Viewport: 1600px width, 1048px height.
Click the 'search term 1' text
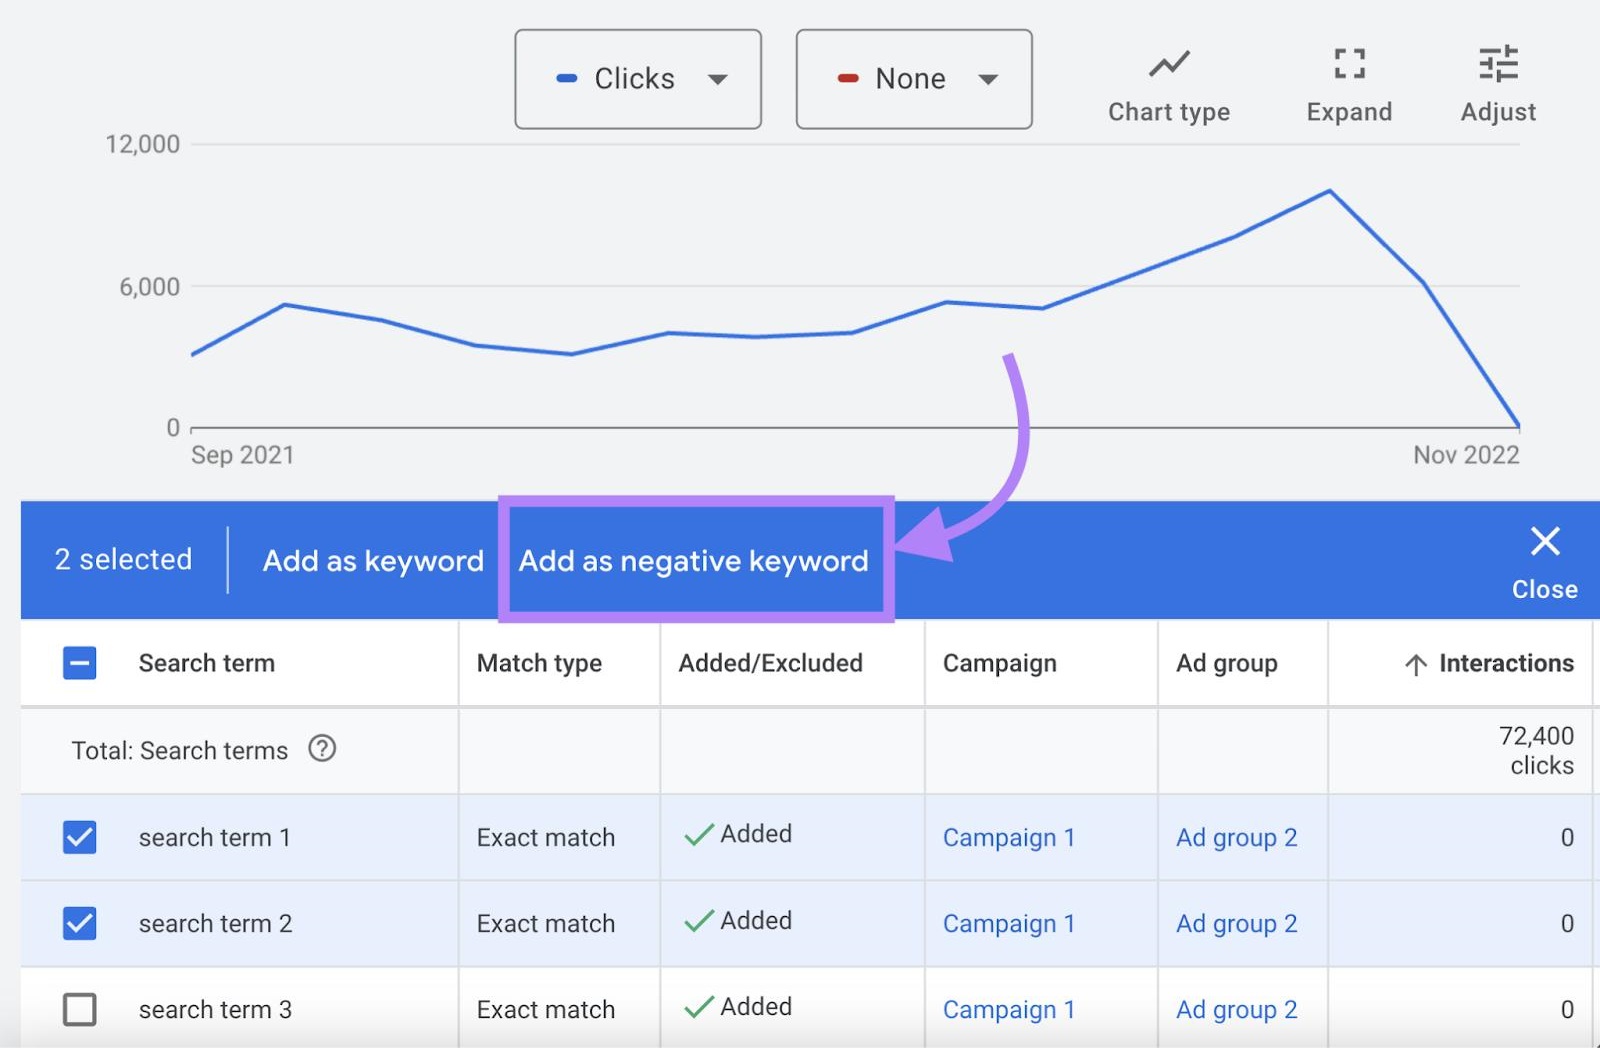[x=215, y=837]
